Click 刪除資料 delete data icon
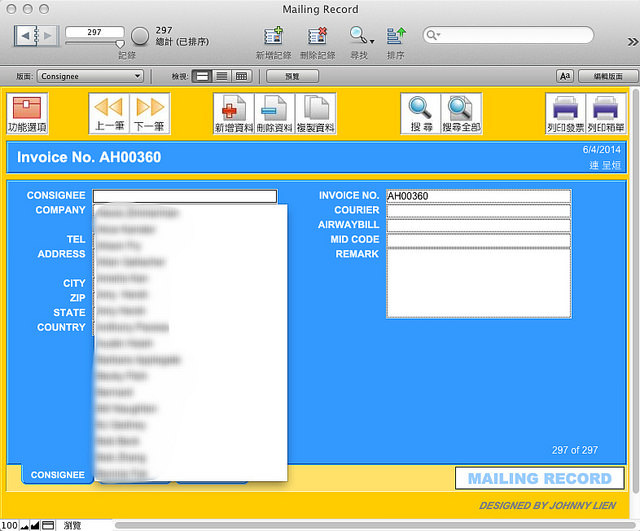640x531 pixels. tap(275, 113)
